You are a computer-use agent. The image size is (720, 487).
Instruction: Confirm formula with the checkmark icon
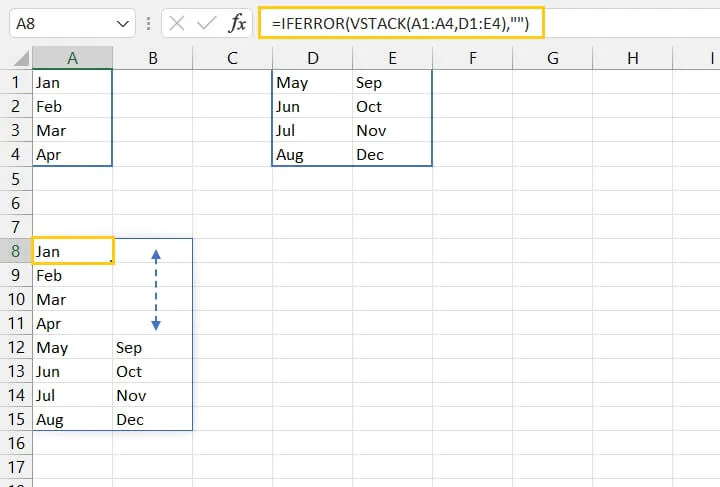(206, 23)
